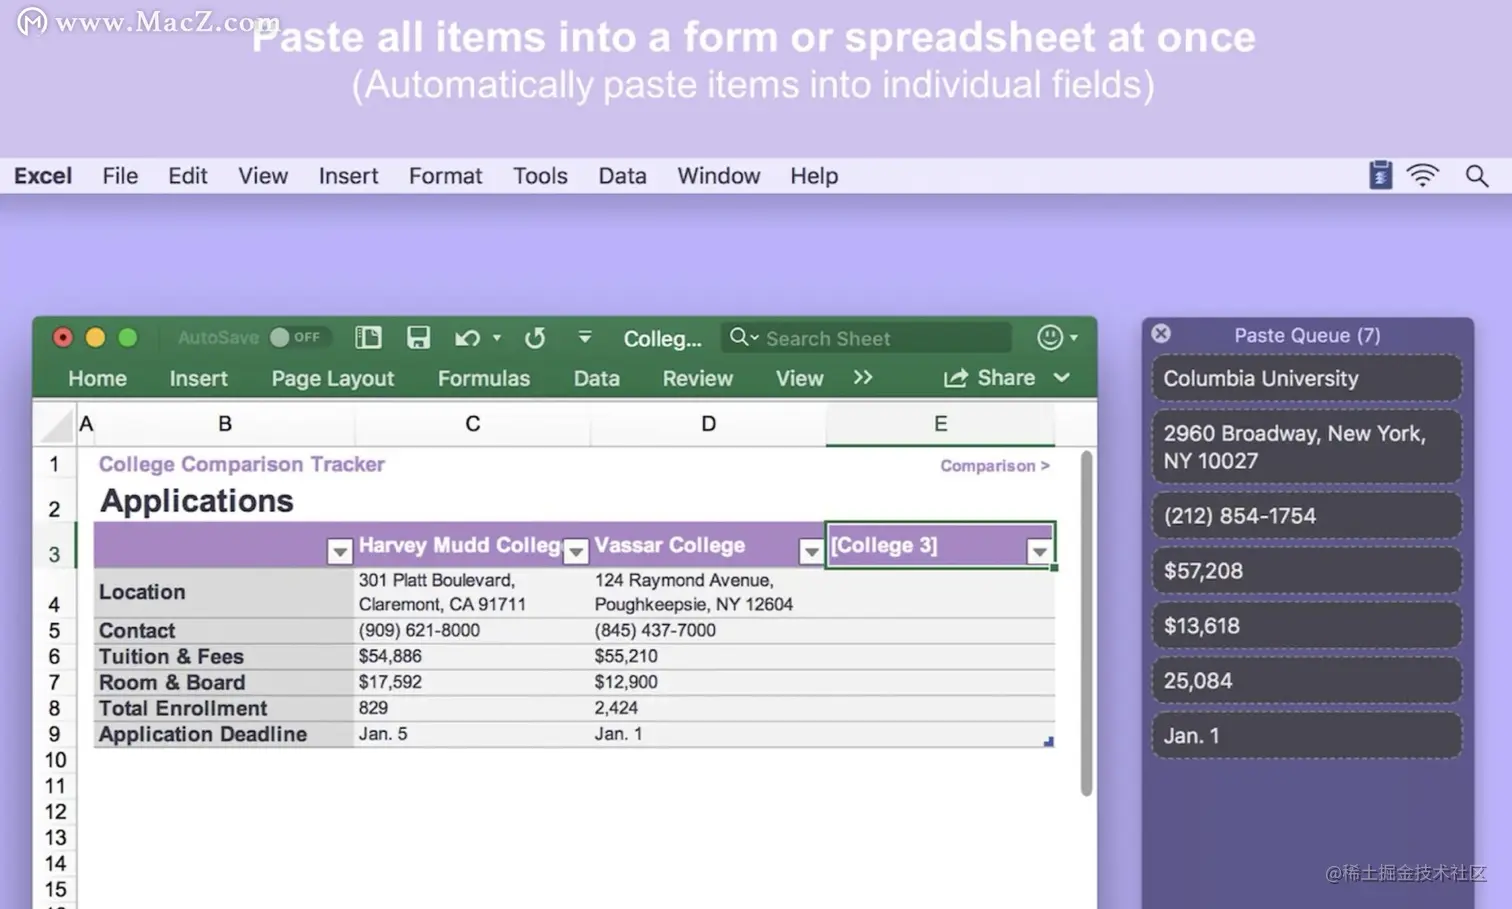Open the Excel application menu

tap(43, 176)
